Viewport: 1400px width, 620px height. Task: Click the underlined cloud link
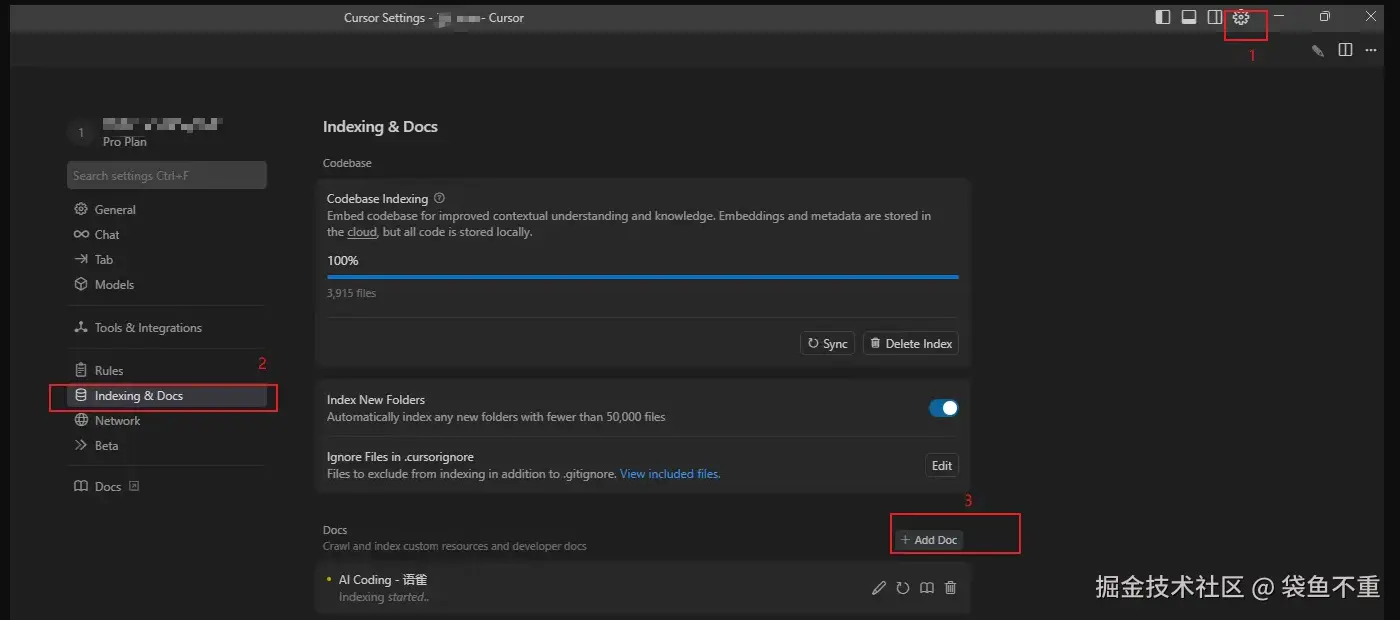(x=362, y=232)
